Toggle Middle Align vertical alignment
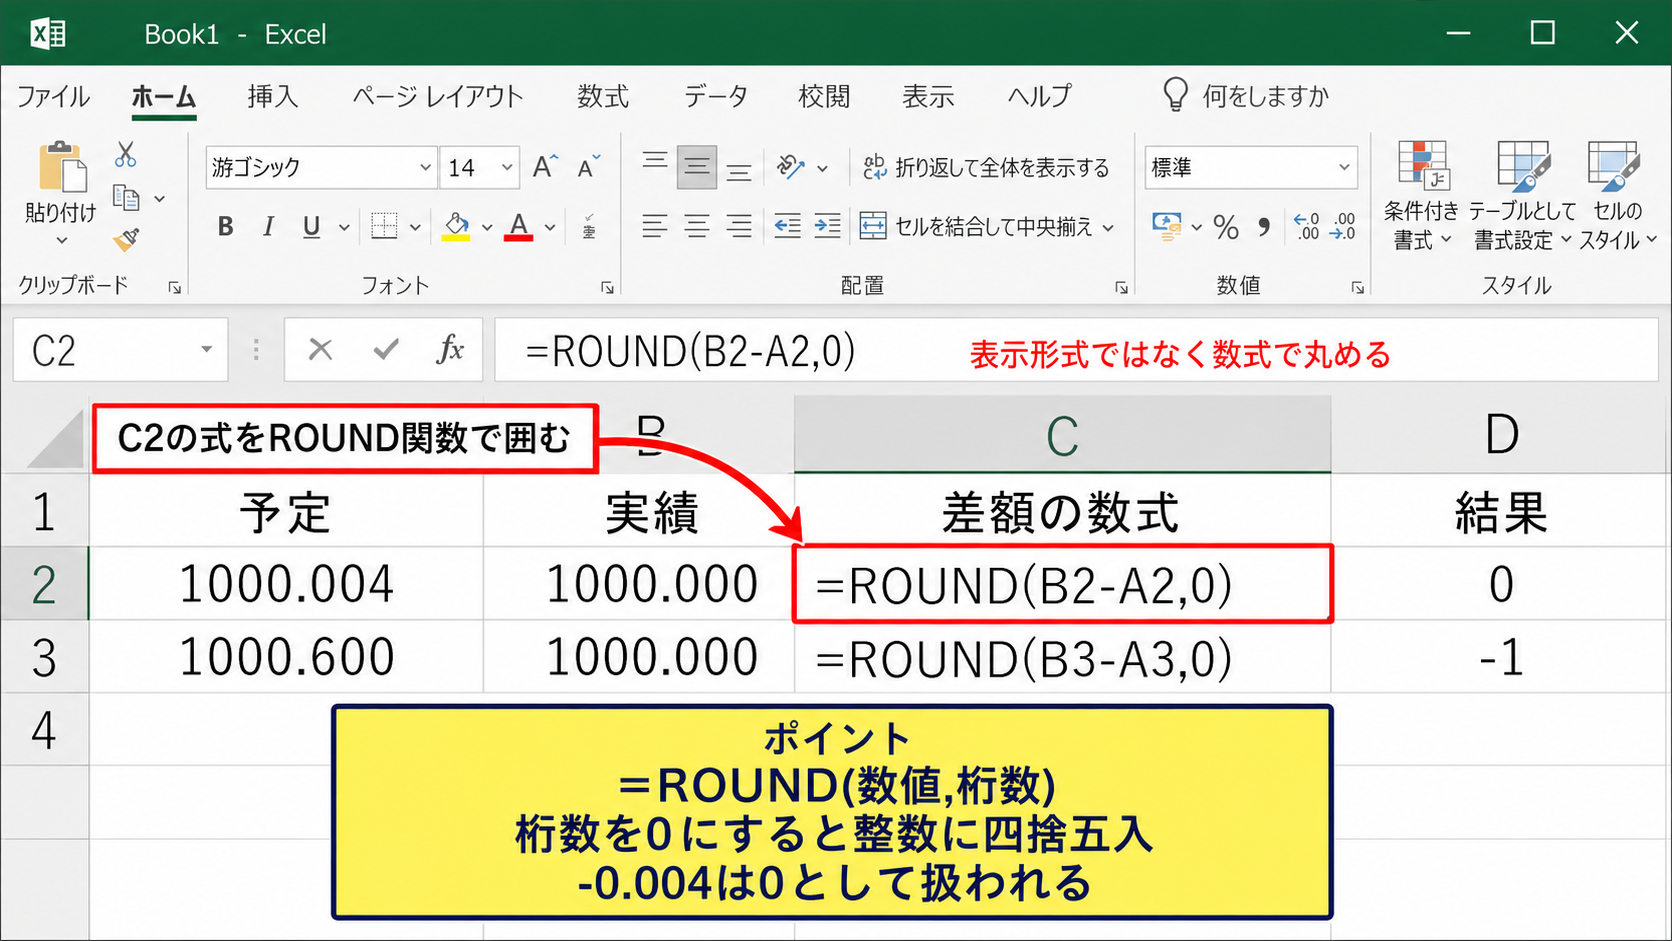The height and width of the screenshot is (941, 1672). click(697, 167)
